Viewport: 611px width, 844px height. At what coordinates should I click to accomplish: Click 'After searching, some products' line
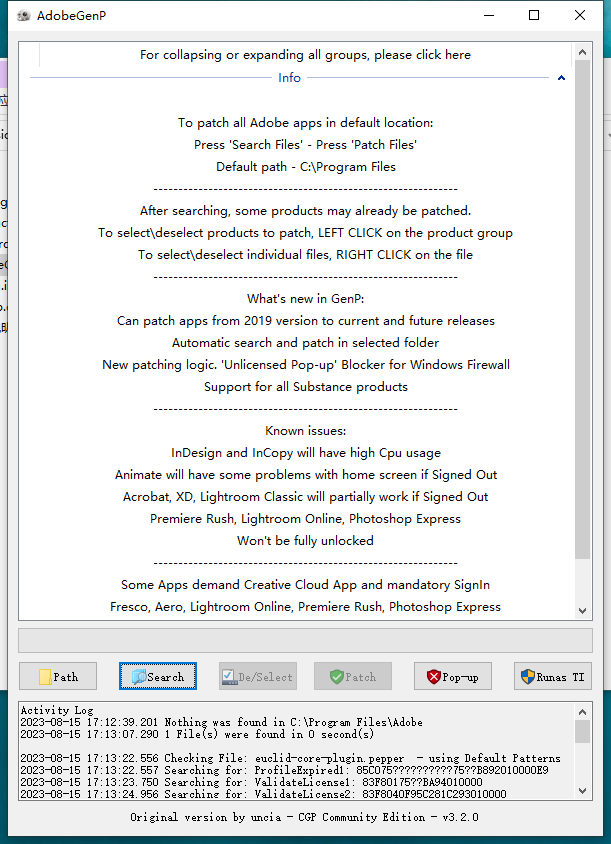(x=305, y=211)
